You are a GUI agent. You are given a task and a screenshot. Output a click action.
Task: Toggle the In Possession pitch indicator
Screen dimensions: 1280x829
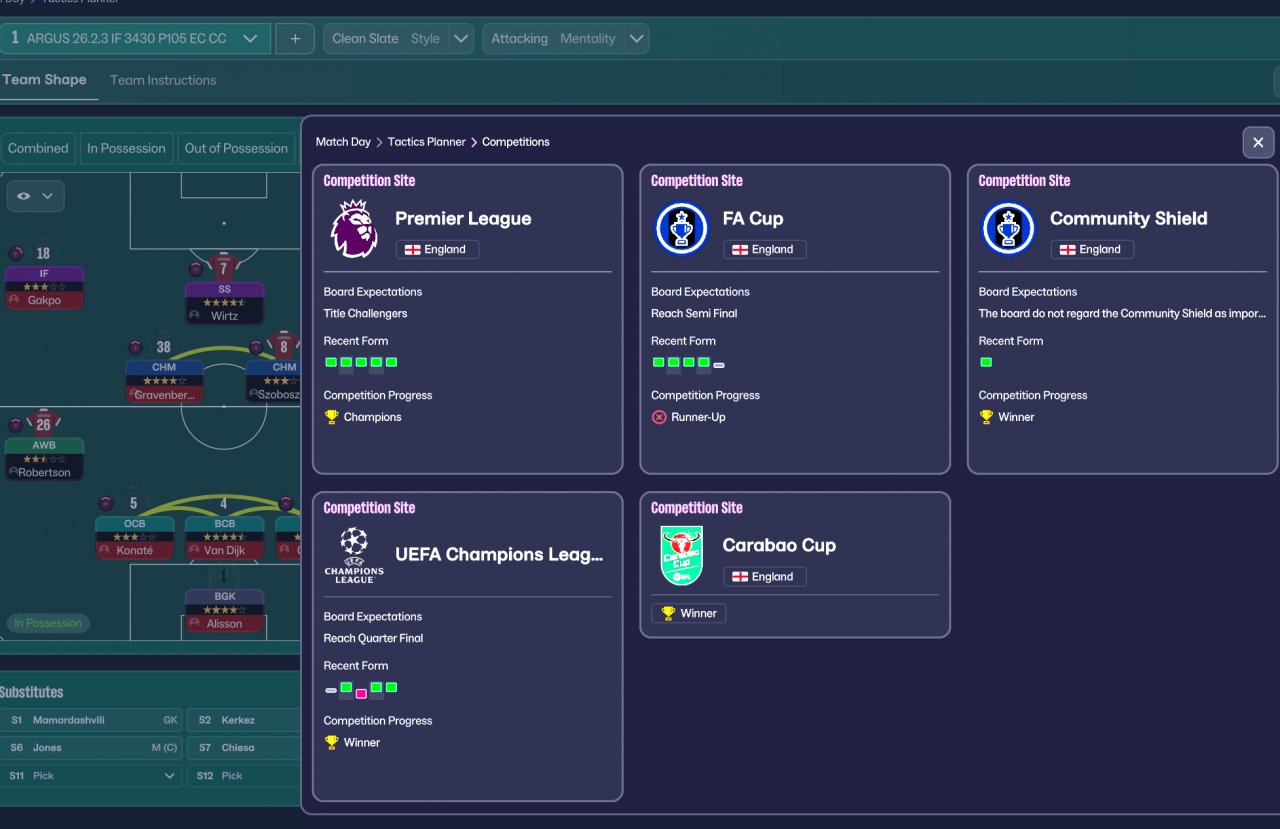[x=46, y=623]
